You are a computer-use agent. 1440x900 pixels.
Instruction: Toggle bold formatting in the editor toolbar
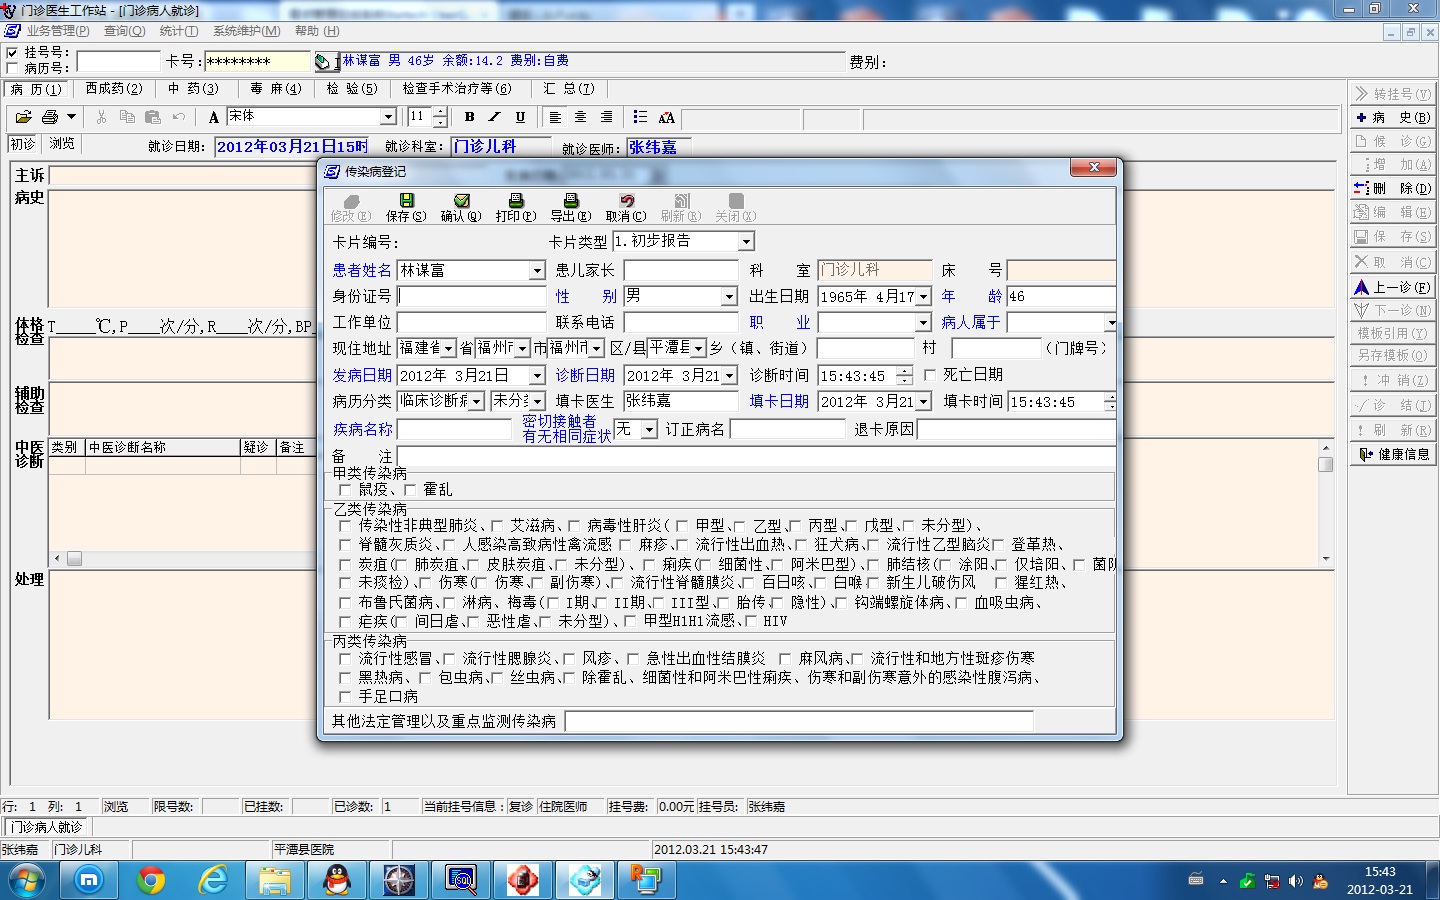[469, 117]
